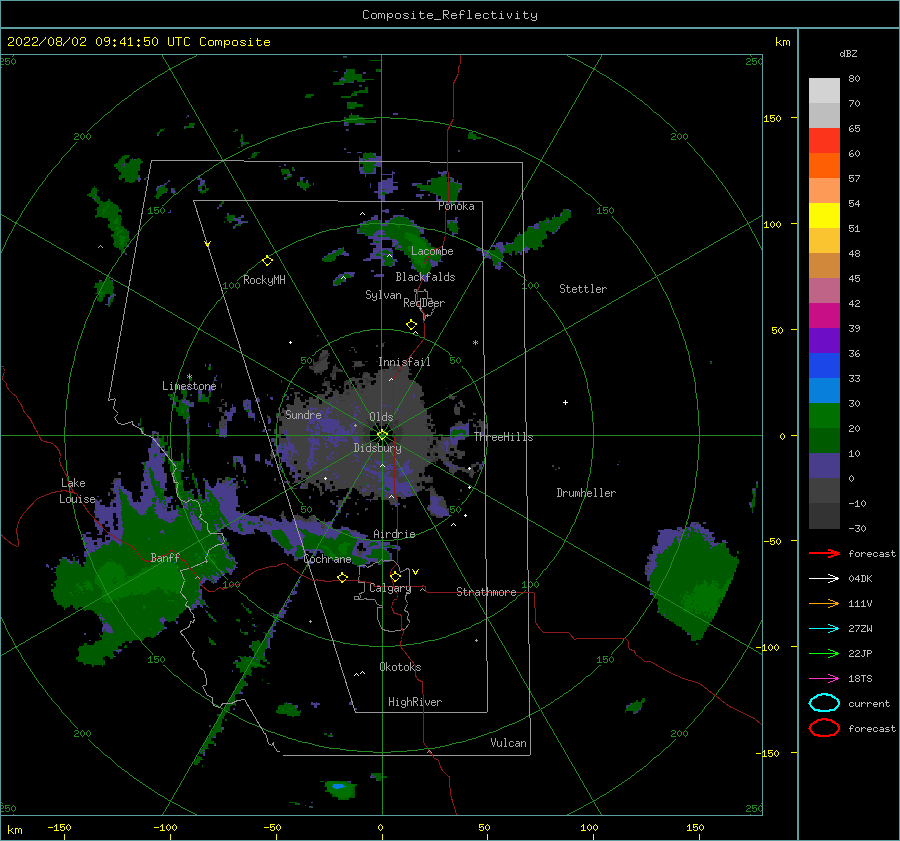The width and height of the screenshot is (900, 841).
Task: Click the ThreeHills label
Action: (503, 437)
